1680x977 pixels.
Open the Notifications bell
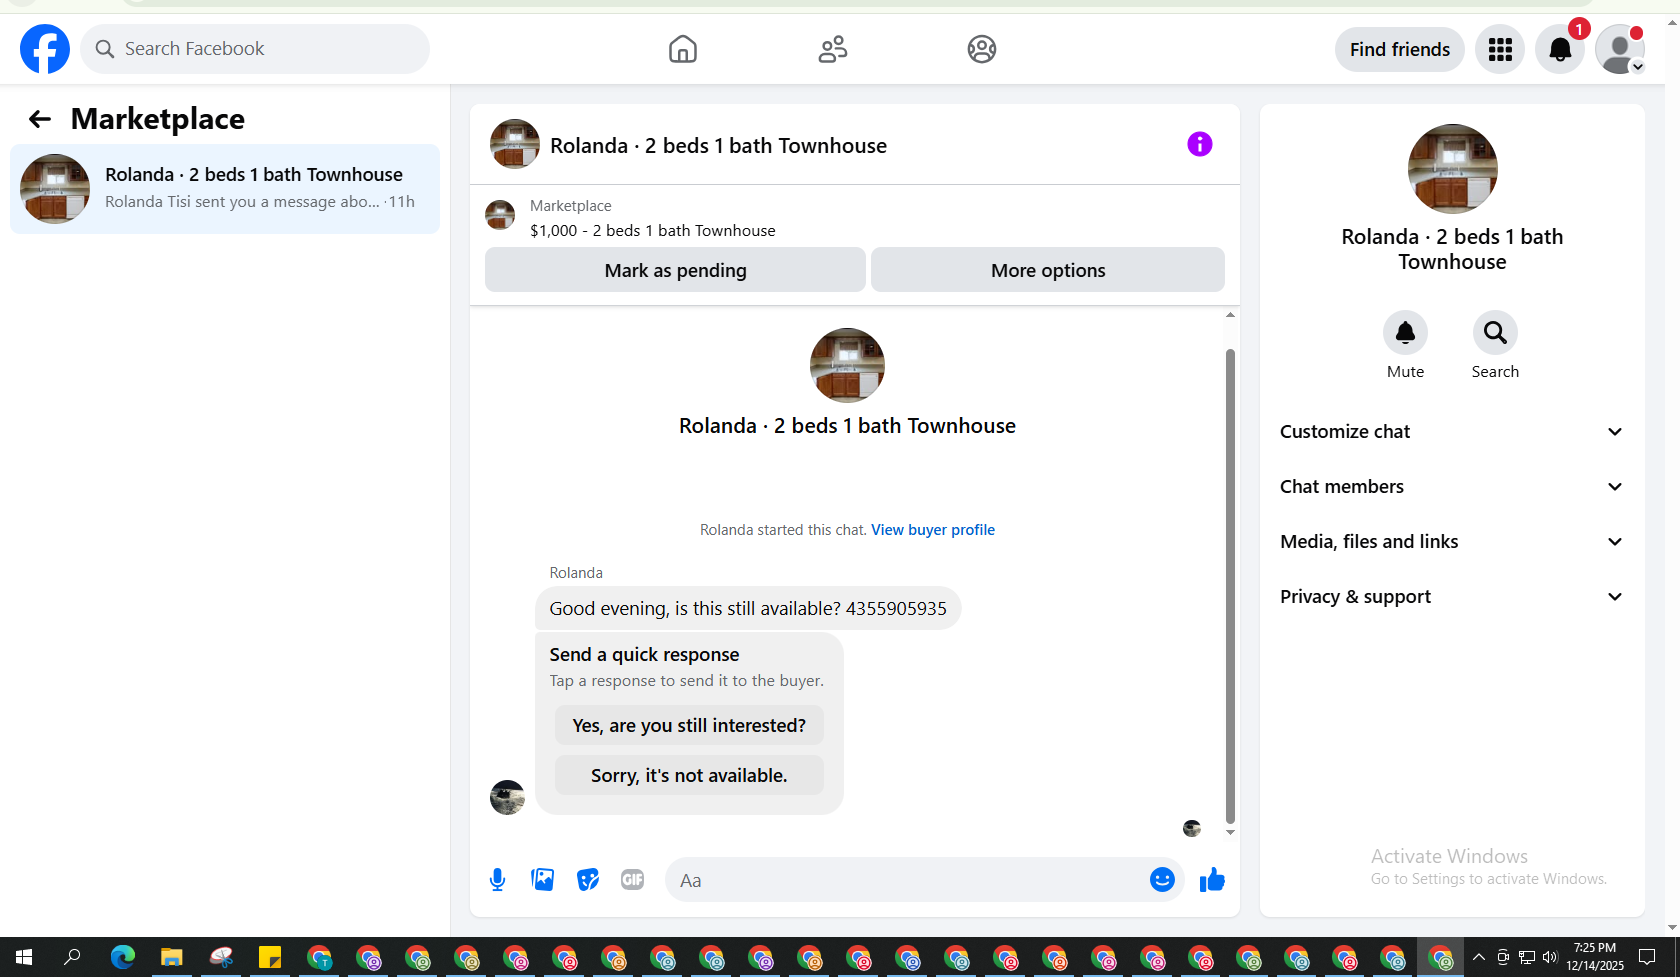click(x=1560, y=49)
